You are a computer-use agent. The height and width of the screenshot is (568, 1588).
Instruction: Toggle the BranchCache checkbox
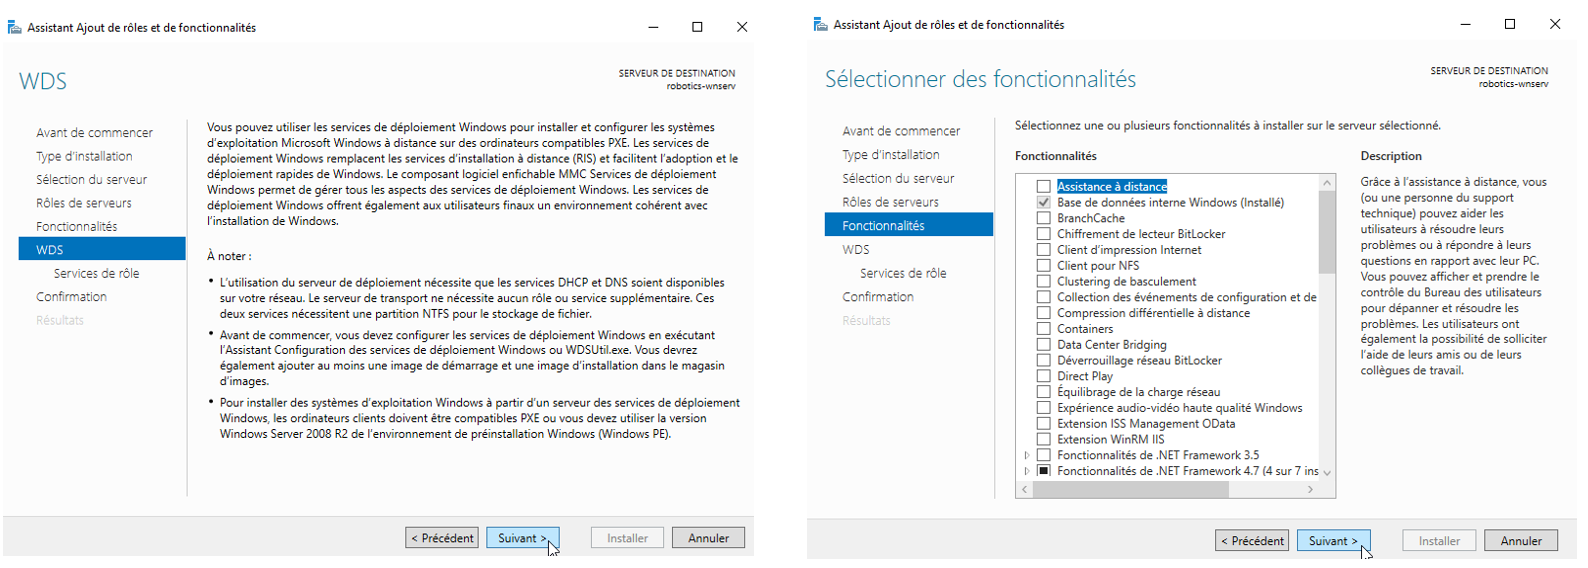[x=1043, y=218]
